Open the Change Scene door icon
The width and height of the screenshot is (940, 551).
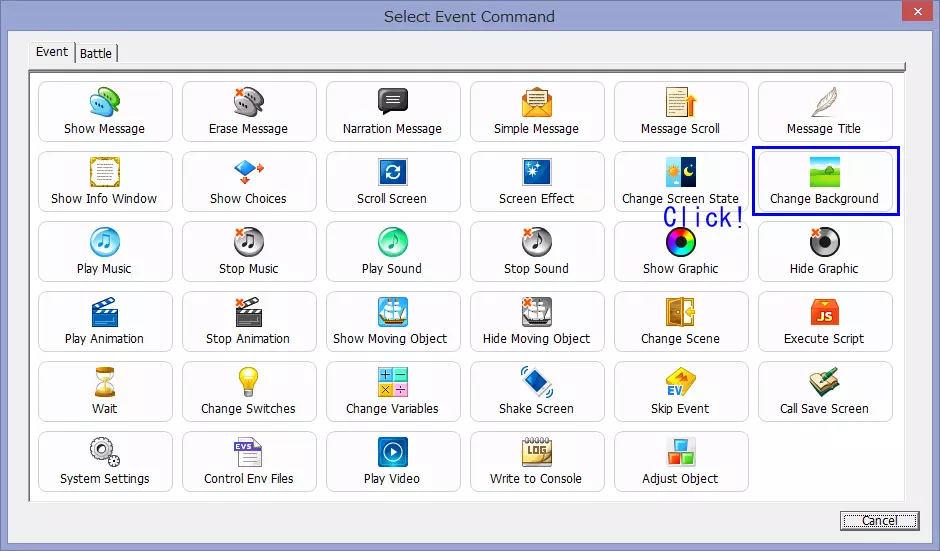[680, 313]
